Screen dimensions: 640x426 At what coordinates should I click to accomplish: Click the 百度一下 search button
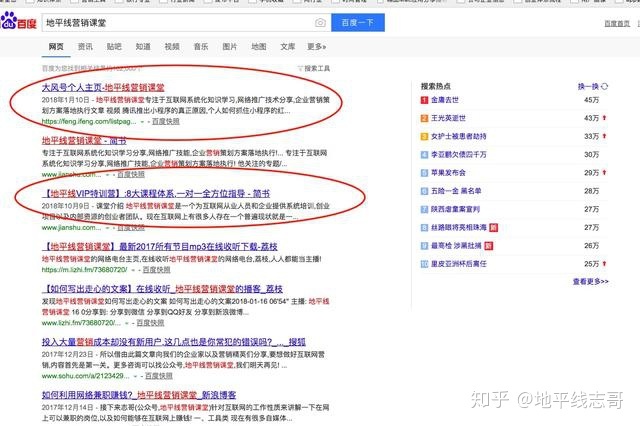point(358,23)
